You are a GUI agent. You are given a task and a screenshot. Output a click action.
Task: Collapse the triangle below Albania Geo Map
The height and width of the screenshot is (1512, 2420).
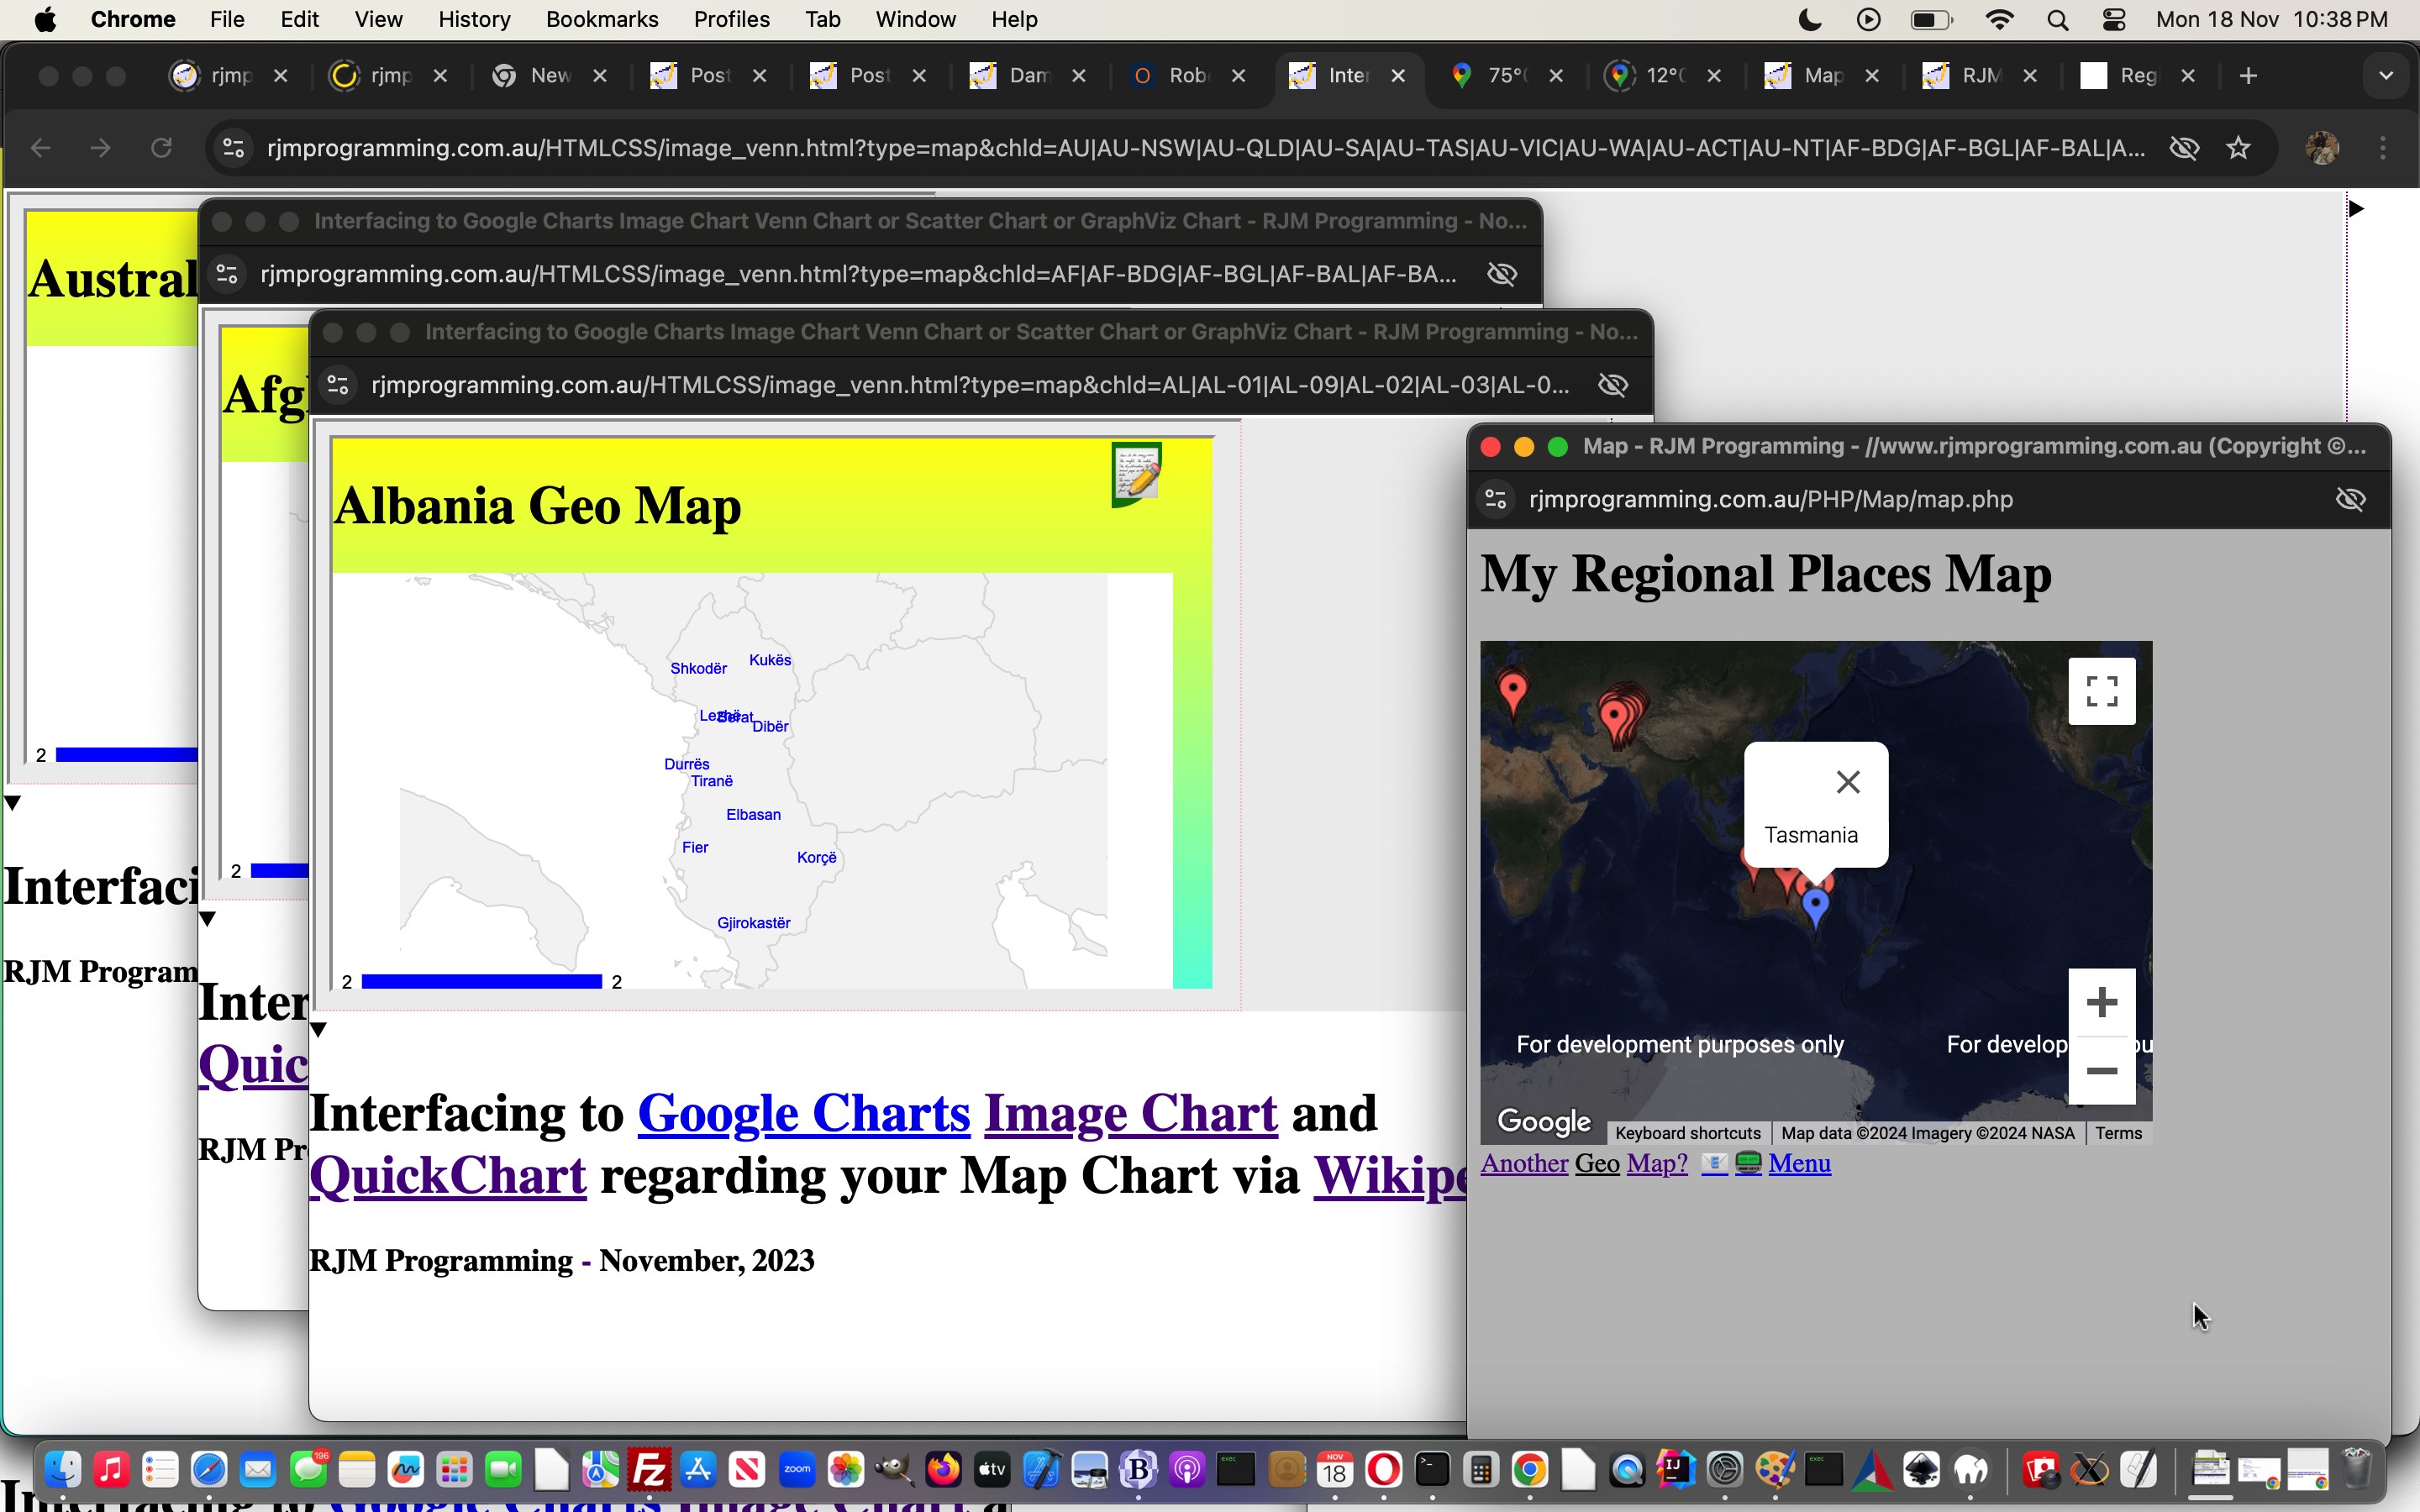(318, 1029)
